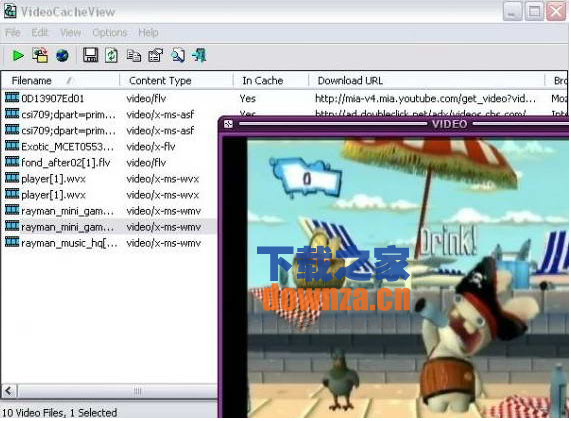Select the fond_after02[1].flv filename
Image resolution: width=571 pixels, height=421 pixels.
(x=66, y=163)
